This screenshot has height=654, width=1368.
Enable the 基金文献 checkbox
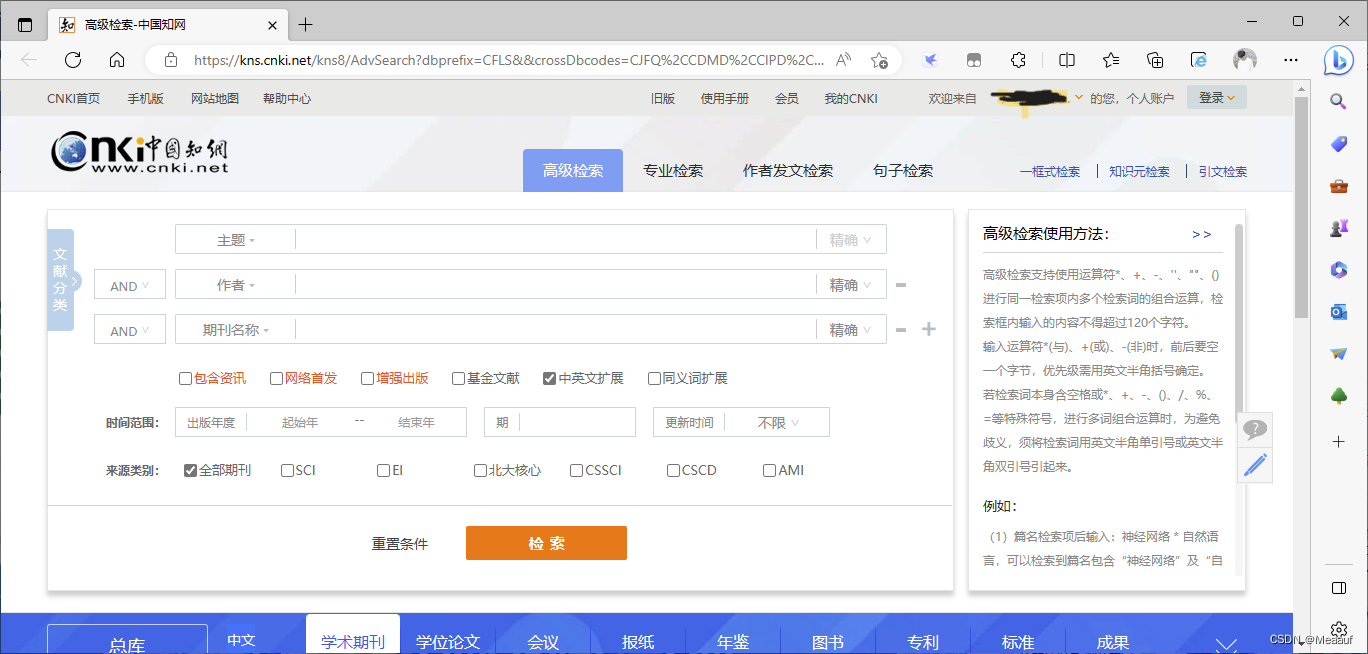[458, 379]
